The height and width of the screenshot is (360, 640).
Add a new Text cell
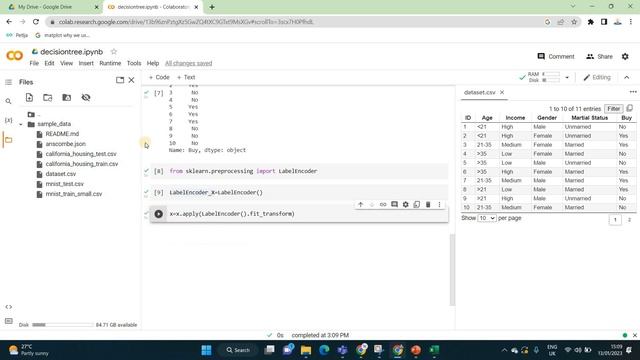pyautogui.click(x=186, y=77)
